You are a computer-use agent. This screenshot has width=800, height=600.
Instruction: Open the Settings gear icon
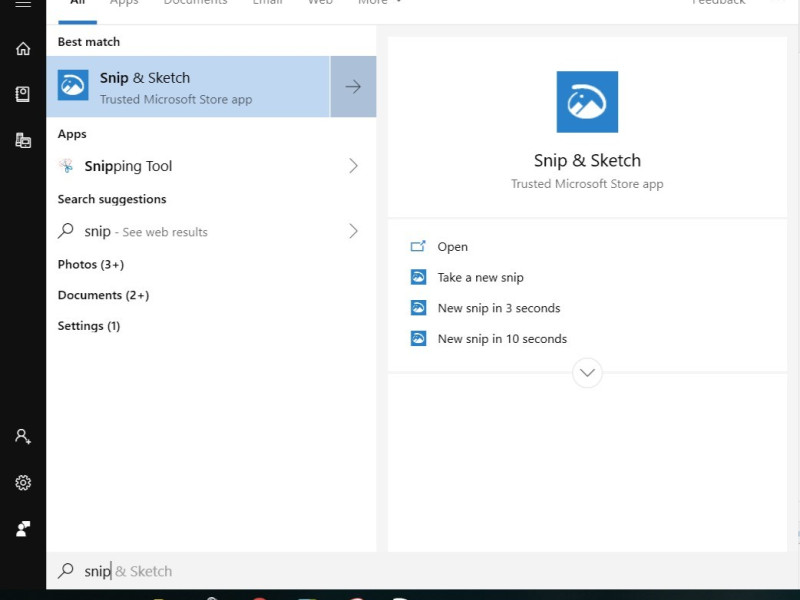[x=23, y=483]
